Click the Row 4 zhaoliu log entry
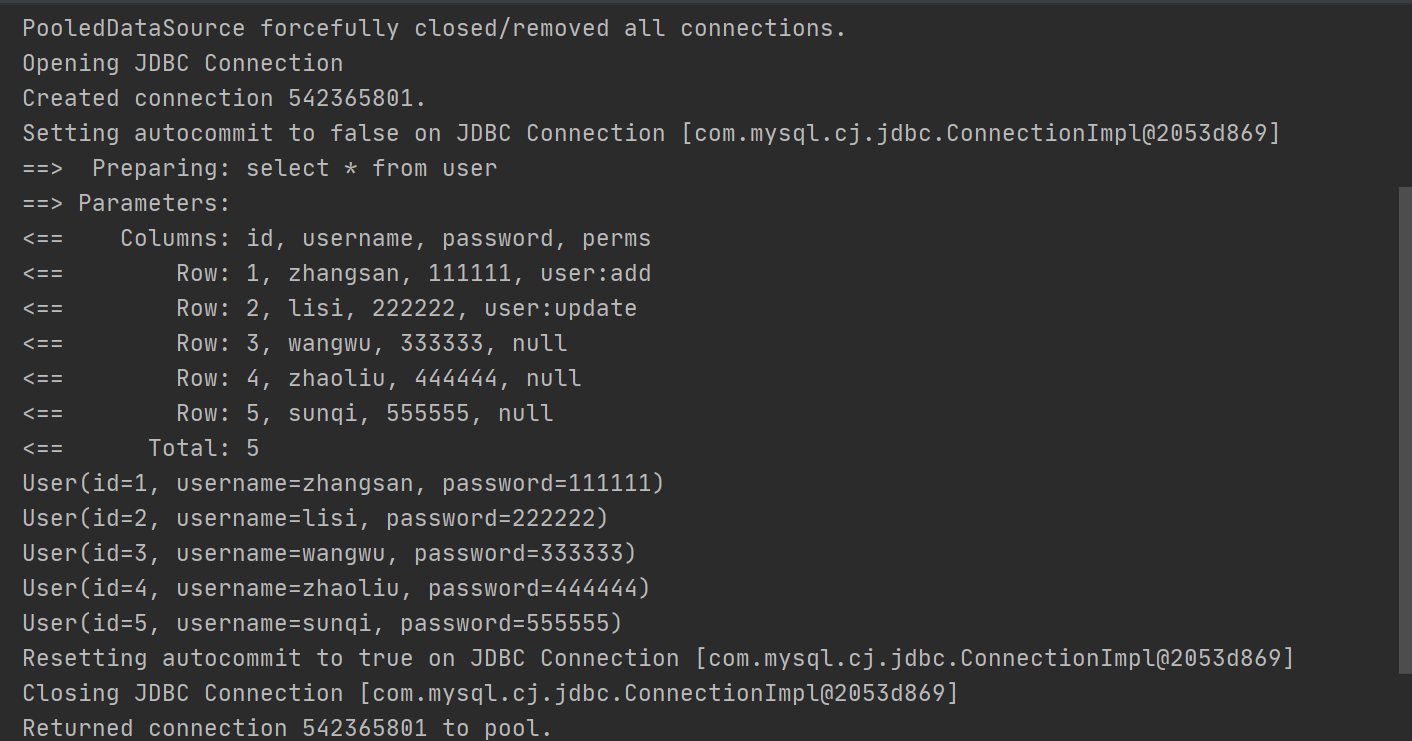1412x741 pixels. pyautogui.click(x=302, y=378)
